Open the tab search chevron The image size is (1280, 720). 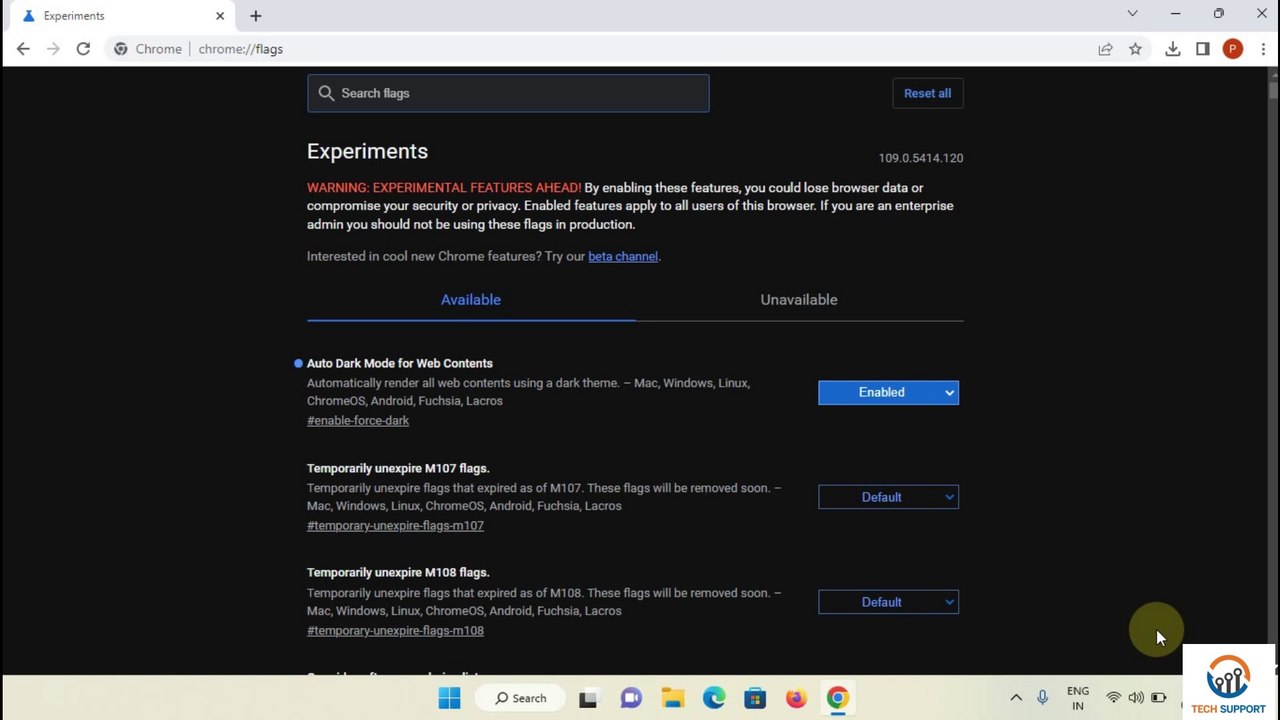click(1132, 14)
